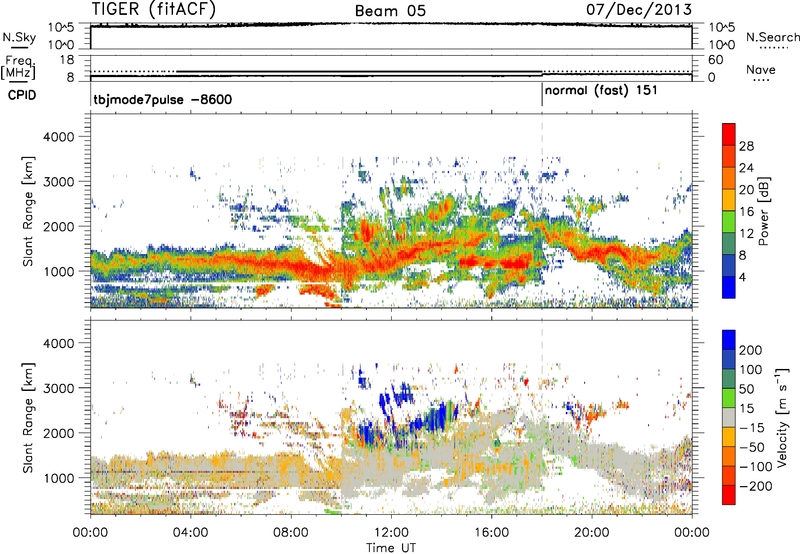
Task: Click the '4000' tick of the power panel
Action: [x=58, y=137]
